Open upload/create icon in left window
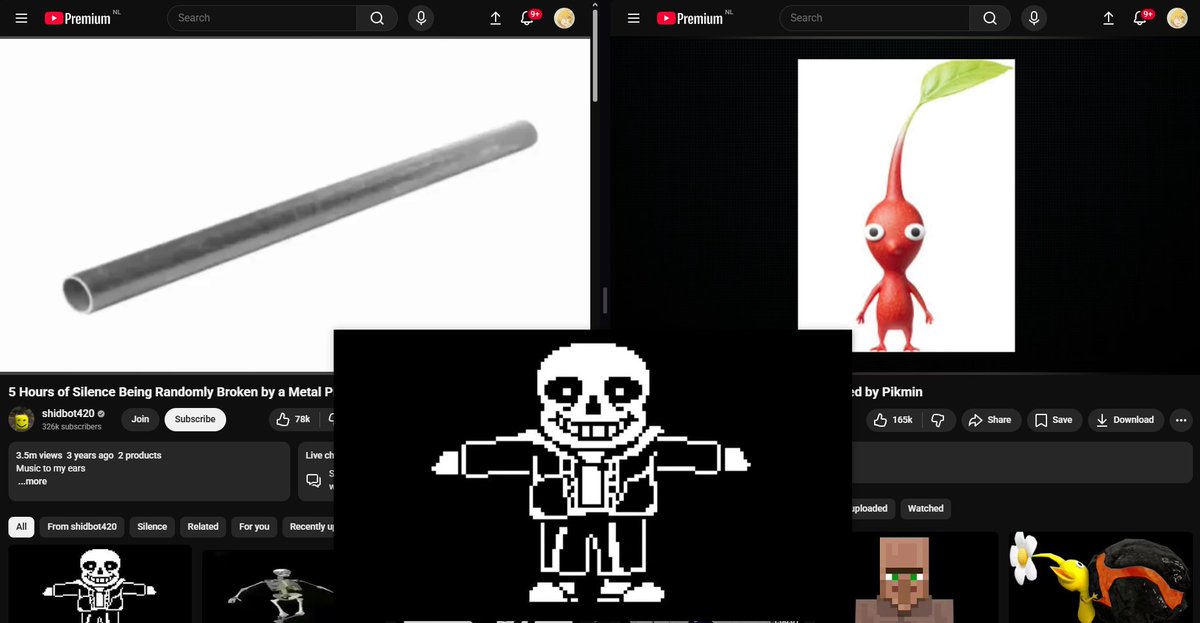Image resolution: width=1200 pixels, height=623 pixels. [496, 18]
